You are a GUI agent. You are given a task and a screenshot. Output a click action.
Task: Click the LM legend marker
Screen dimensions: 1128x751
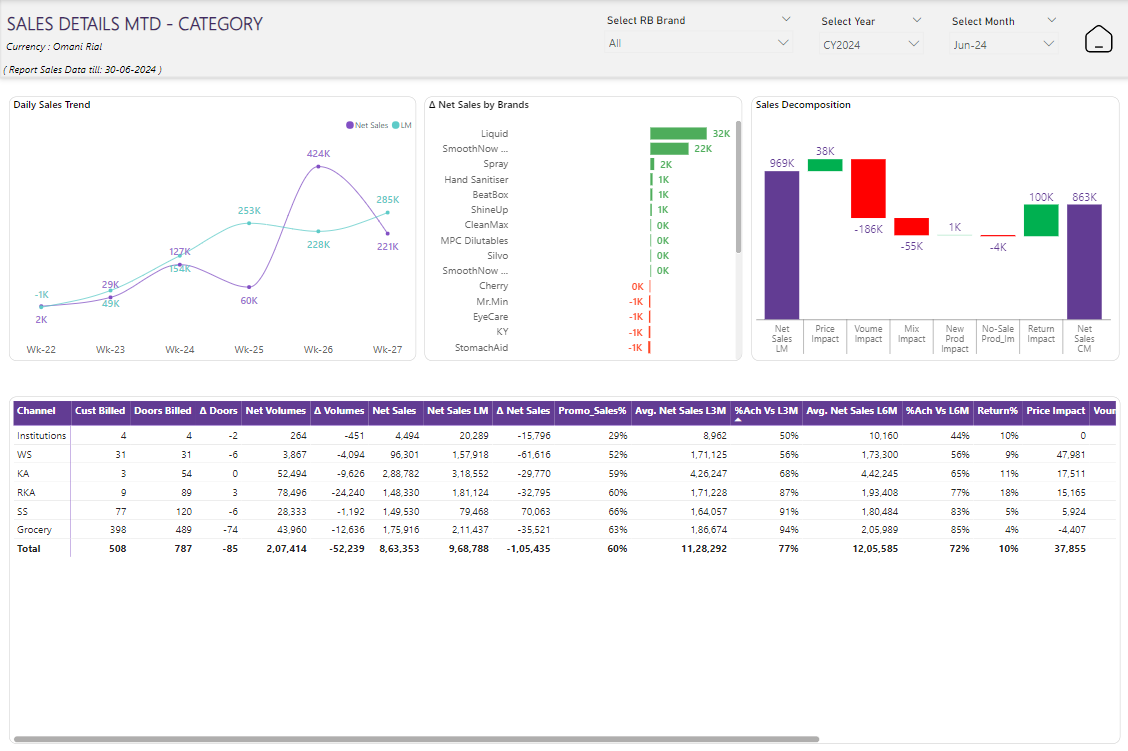[396, 125]
